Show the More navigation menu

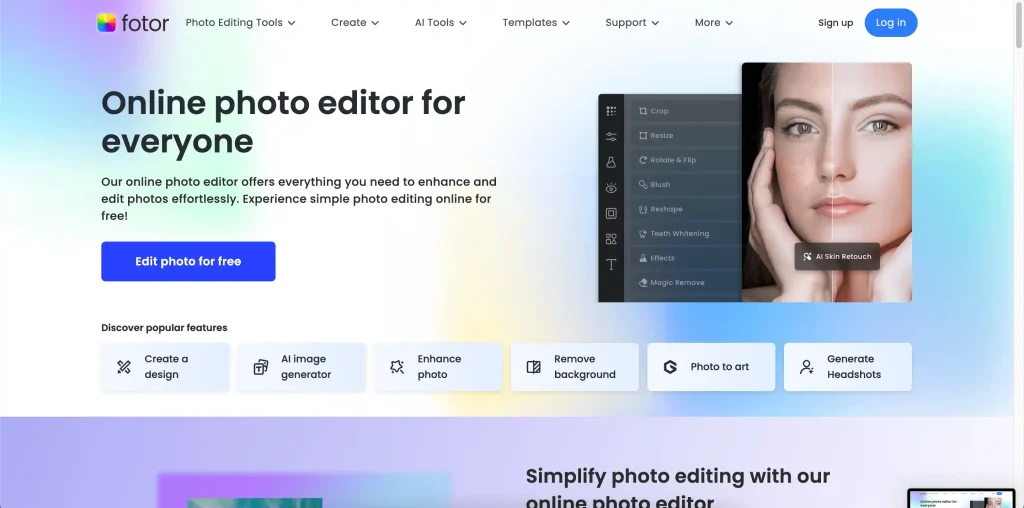[714, 23]
